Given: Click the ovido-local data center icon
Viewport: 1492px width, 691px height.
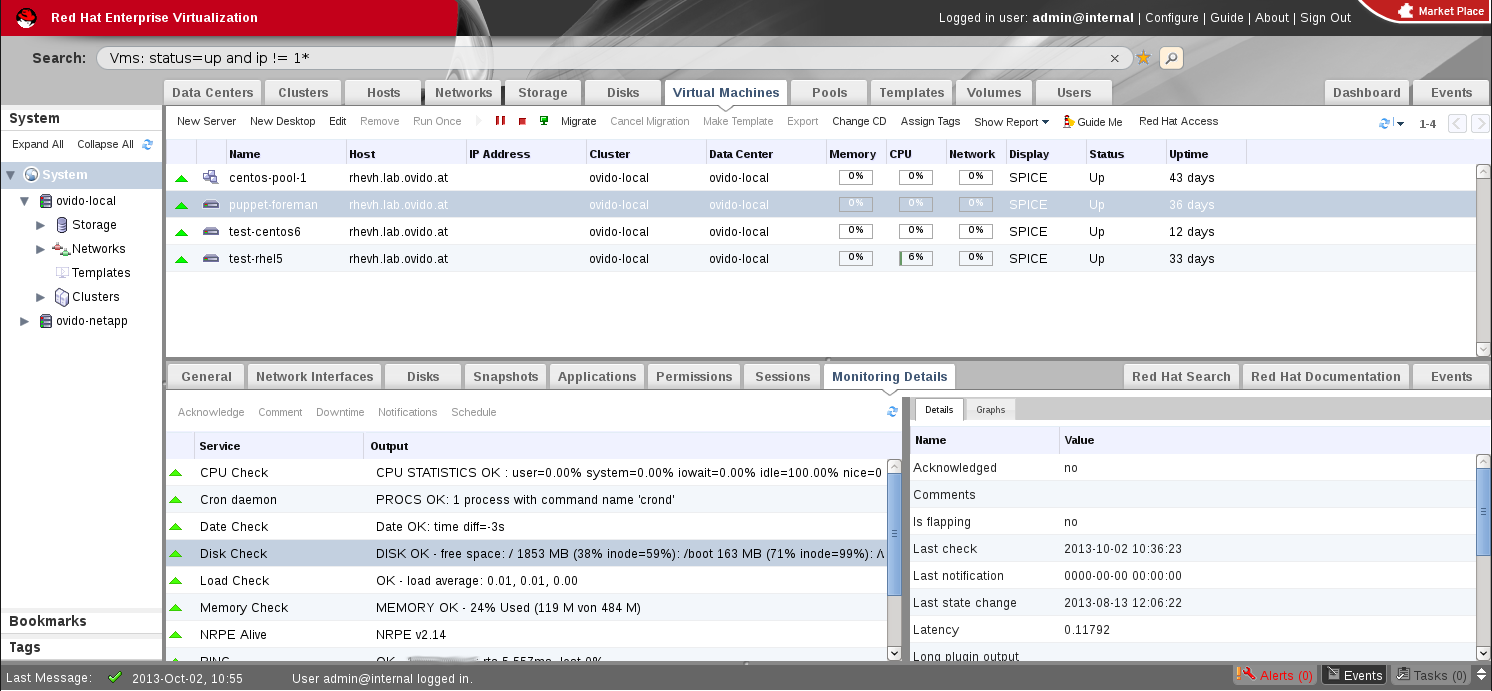Looking at the screenshot, I should [x=45, y=201].
